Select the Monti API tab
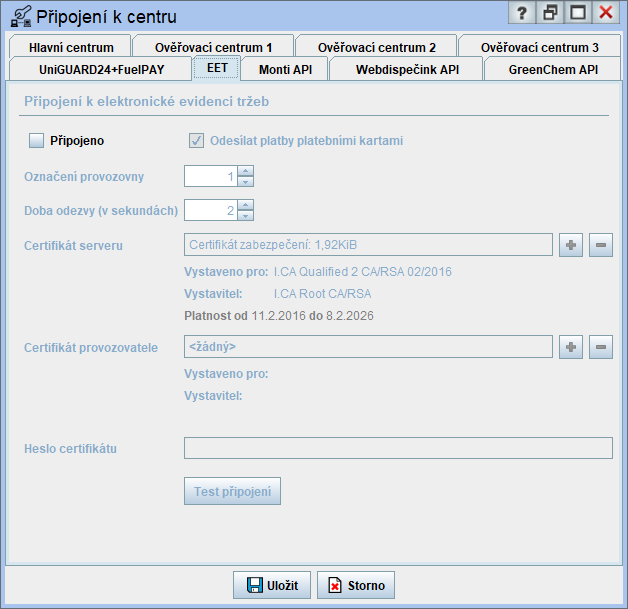Viewport: 628px width, 609px height. [x=285, y=69]
